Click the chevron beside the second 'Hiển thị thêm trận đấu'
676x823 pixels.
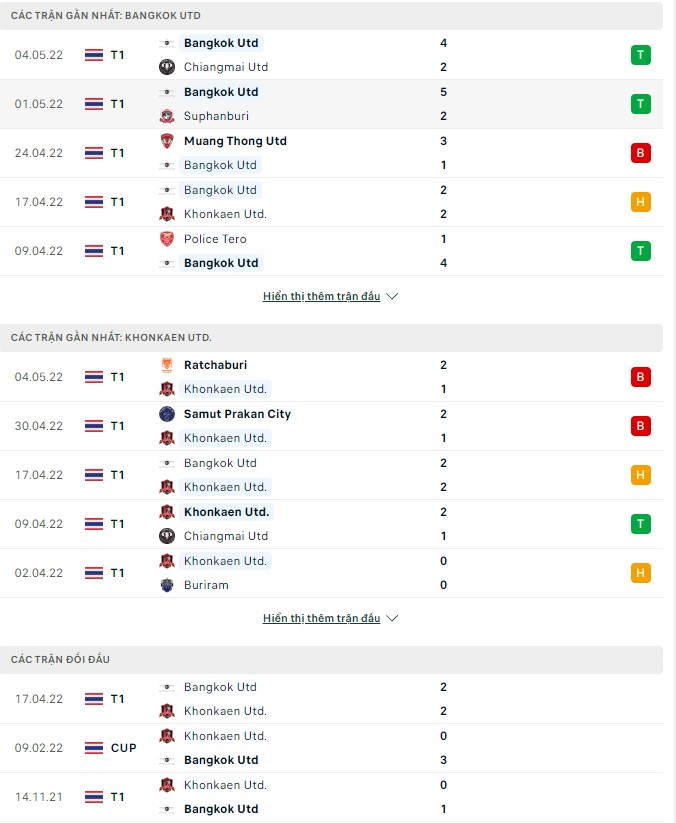(x=393, y=617)
